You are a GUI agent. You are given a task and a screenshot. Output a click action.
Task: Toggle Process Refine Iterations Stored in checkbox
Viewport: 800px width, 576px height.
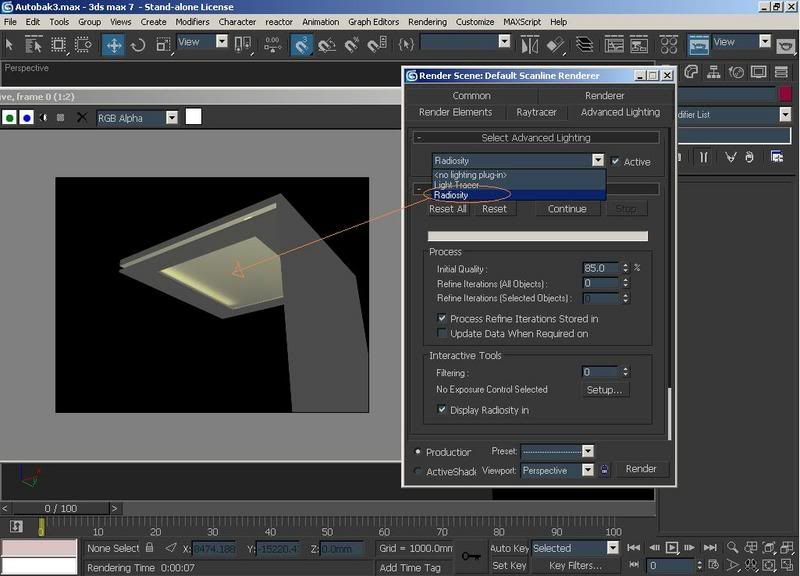[x=443, y=319]
